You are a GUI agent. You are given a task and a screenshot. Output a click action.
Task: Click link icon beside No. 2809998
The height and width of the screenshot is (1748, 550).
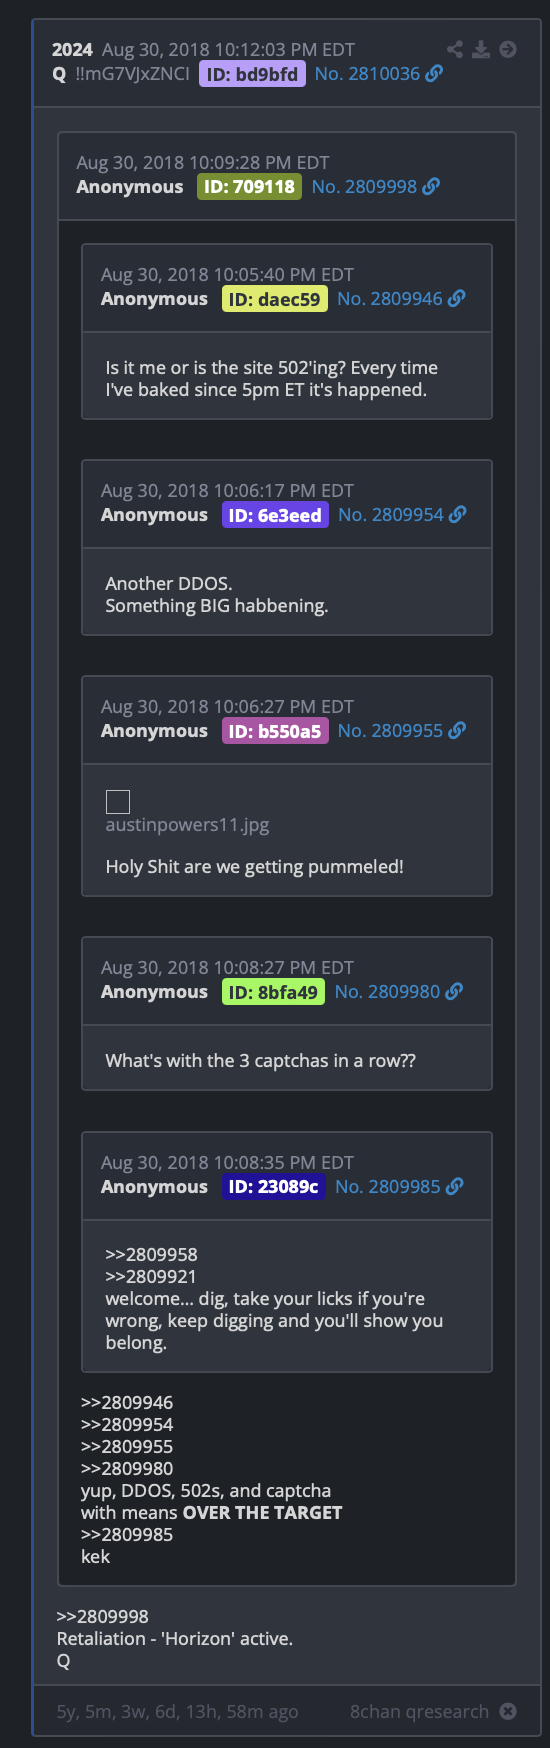pyautogui.click(x=431, y=186)
